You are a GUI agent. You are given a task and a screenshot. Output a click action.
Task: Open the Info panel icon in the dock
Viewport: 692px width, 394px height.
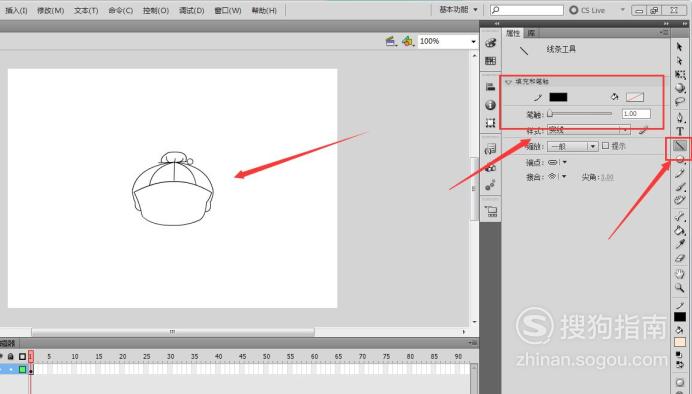click(490, 105)
